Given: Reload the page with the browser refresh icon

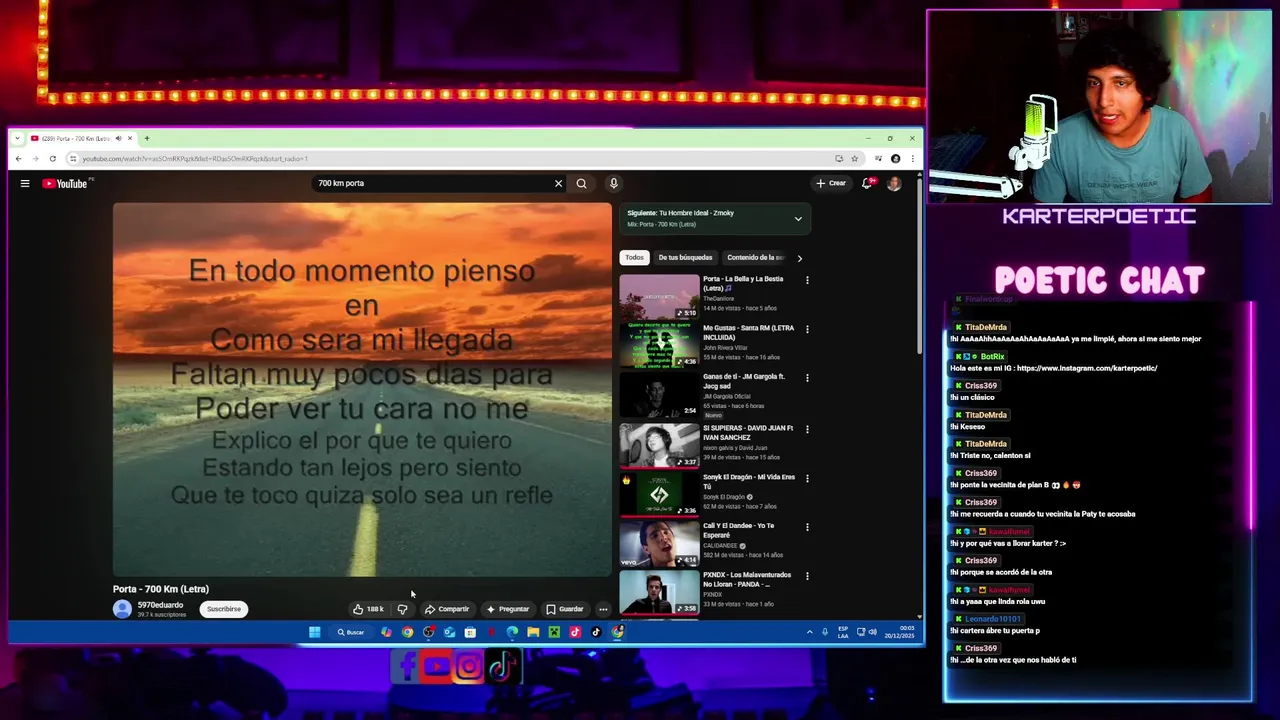Looking at the screenshot, I should [52, 159].
